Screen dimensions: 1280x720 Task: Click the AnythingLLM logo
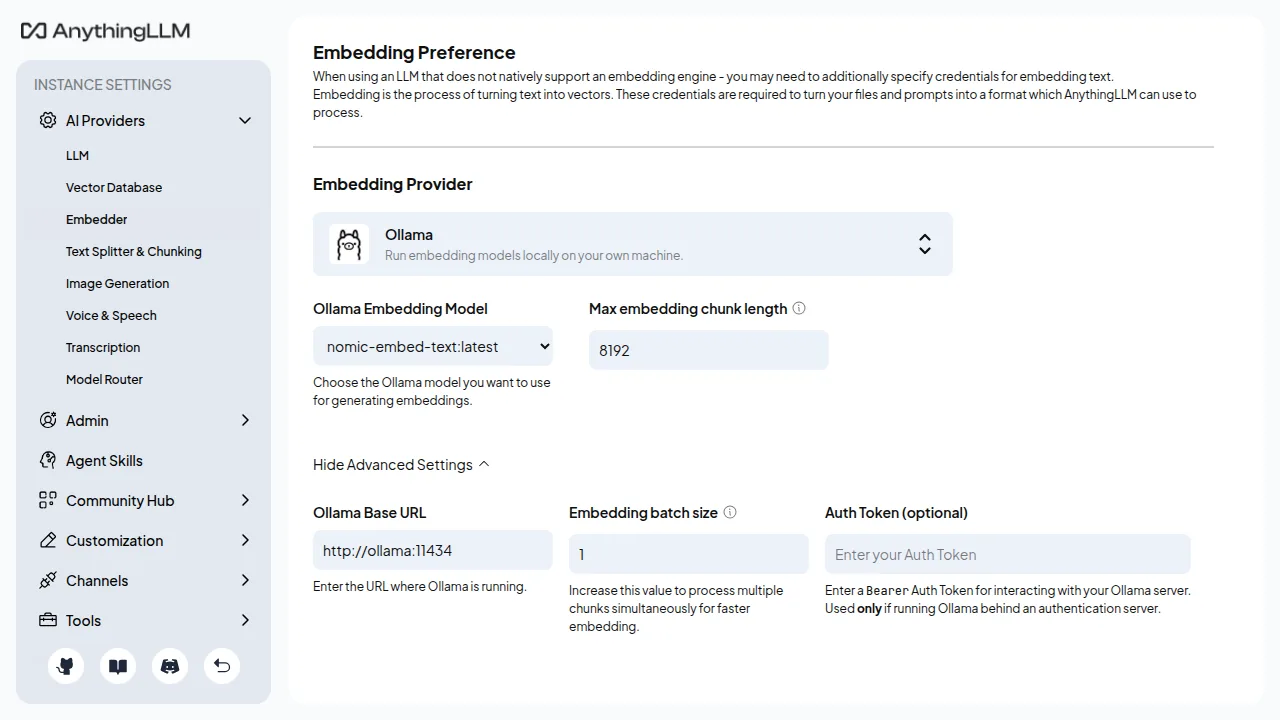point(105,31)
